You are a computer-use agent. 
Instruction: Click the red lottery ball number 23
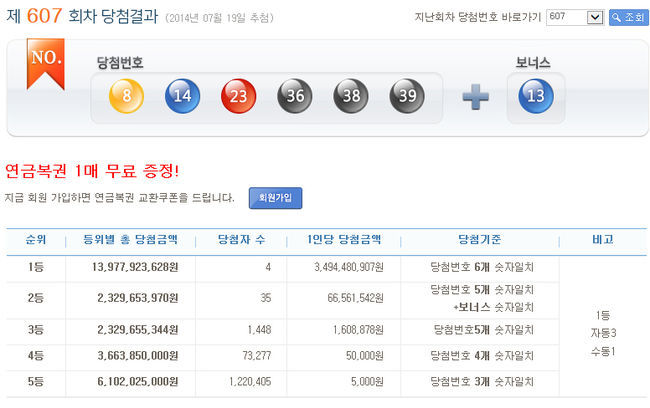pyautogui.click(x=239, y=97)
